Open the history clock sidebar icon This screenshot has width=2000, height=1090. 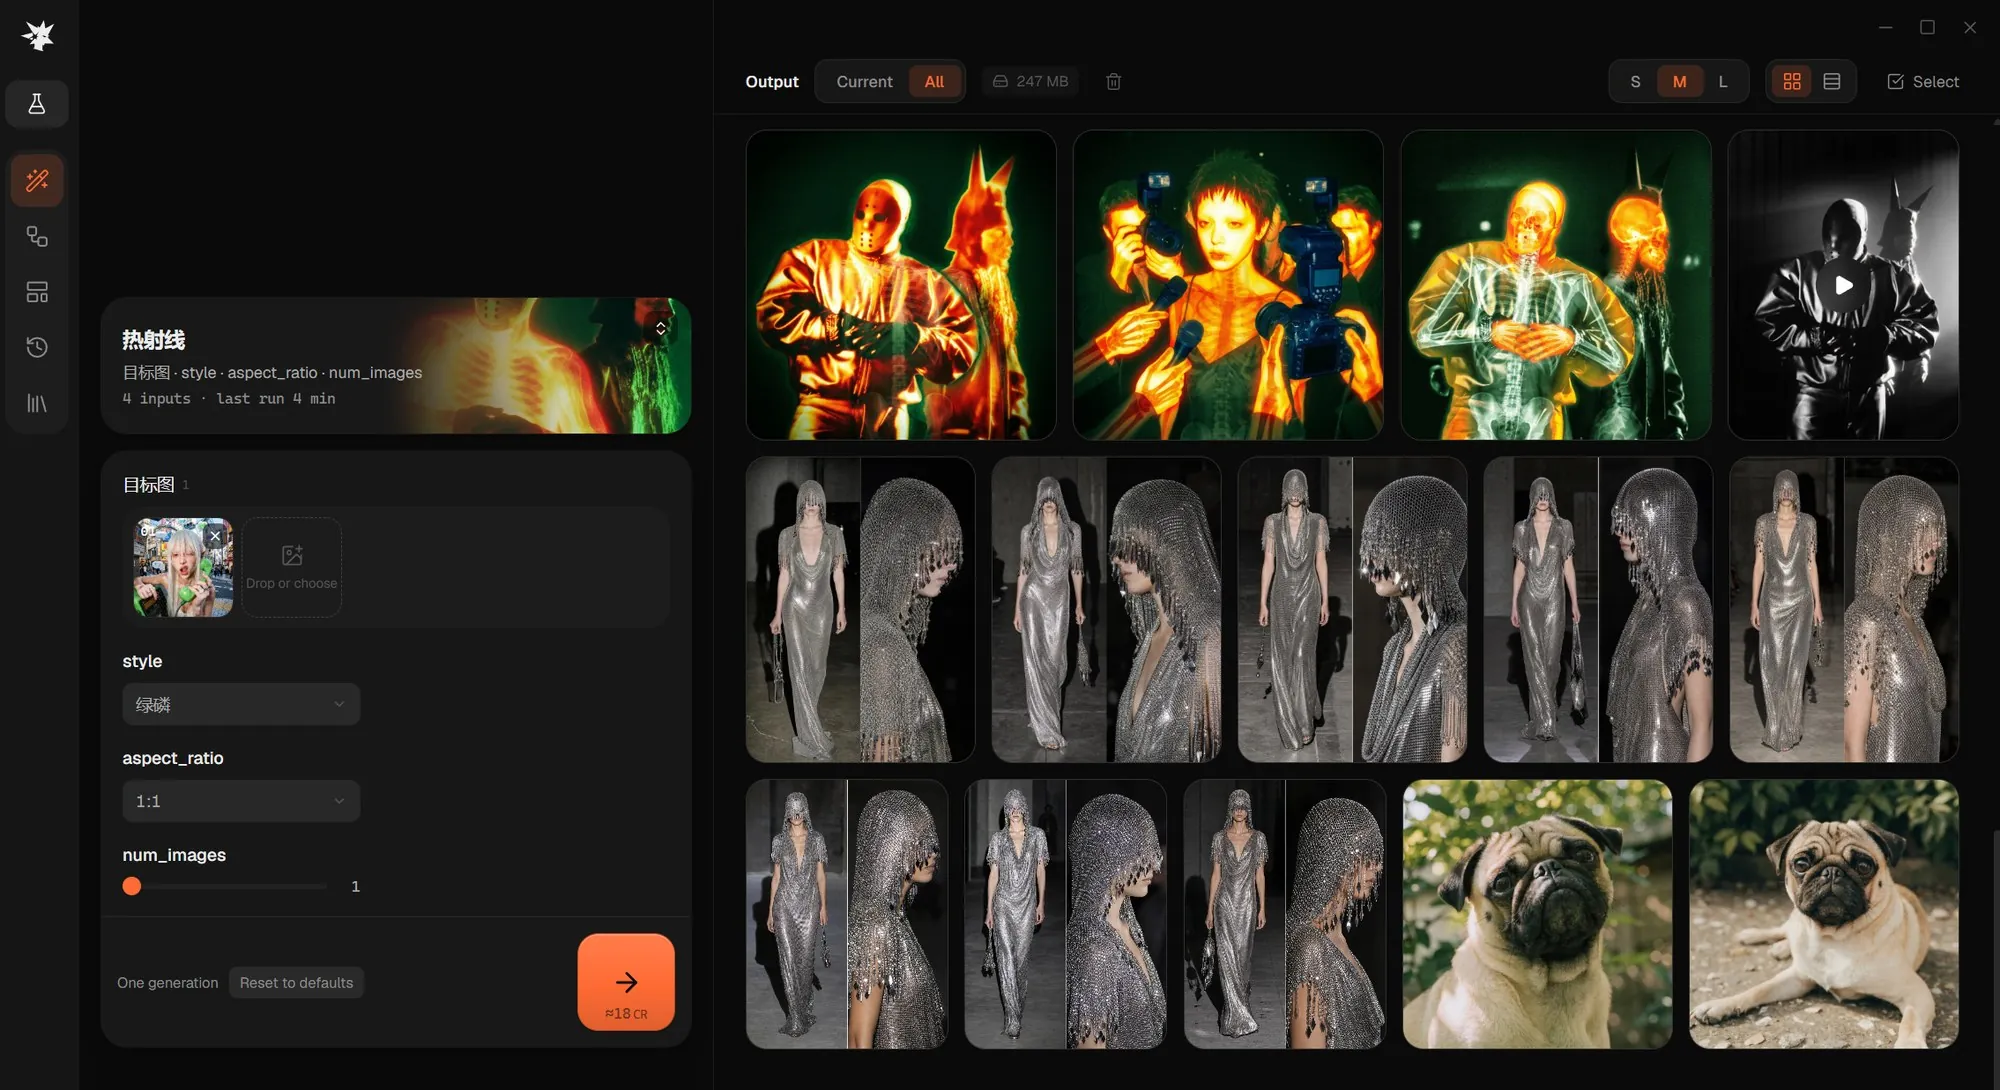(37, 347)
